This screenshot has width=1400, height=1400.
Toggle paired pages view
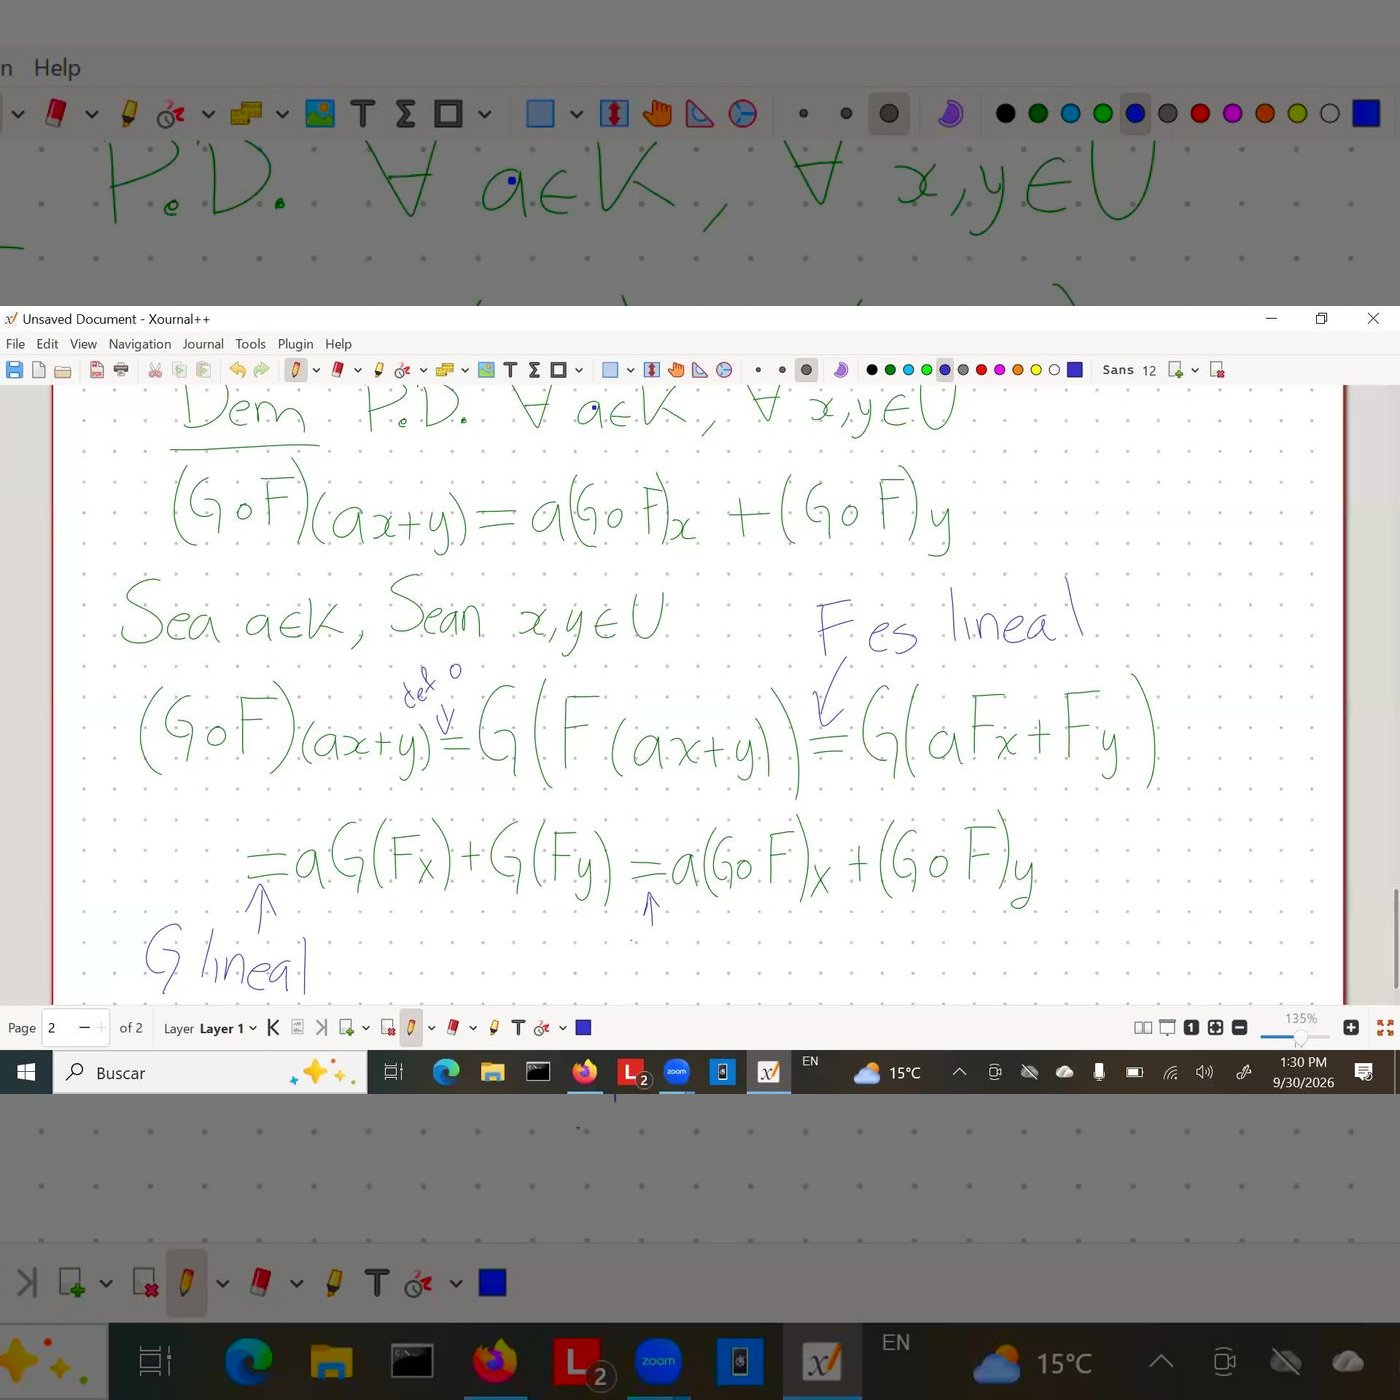pyautogui.click(x=1143, y=1027)
